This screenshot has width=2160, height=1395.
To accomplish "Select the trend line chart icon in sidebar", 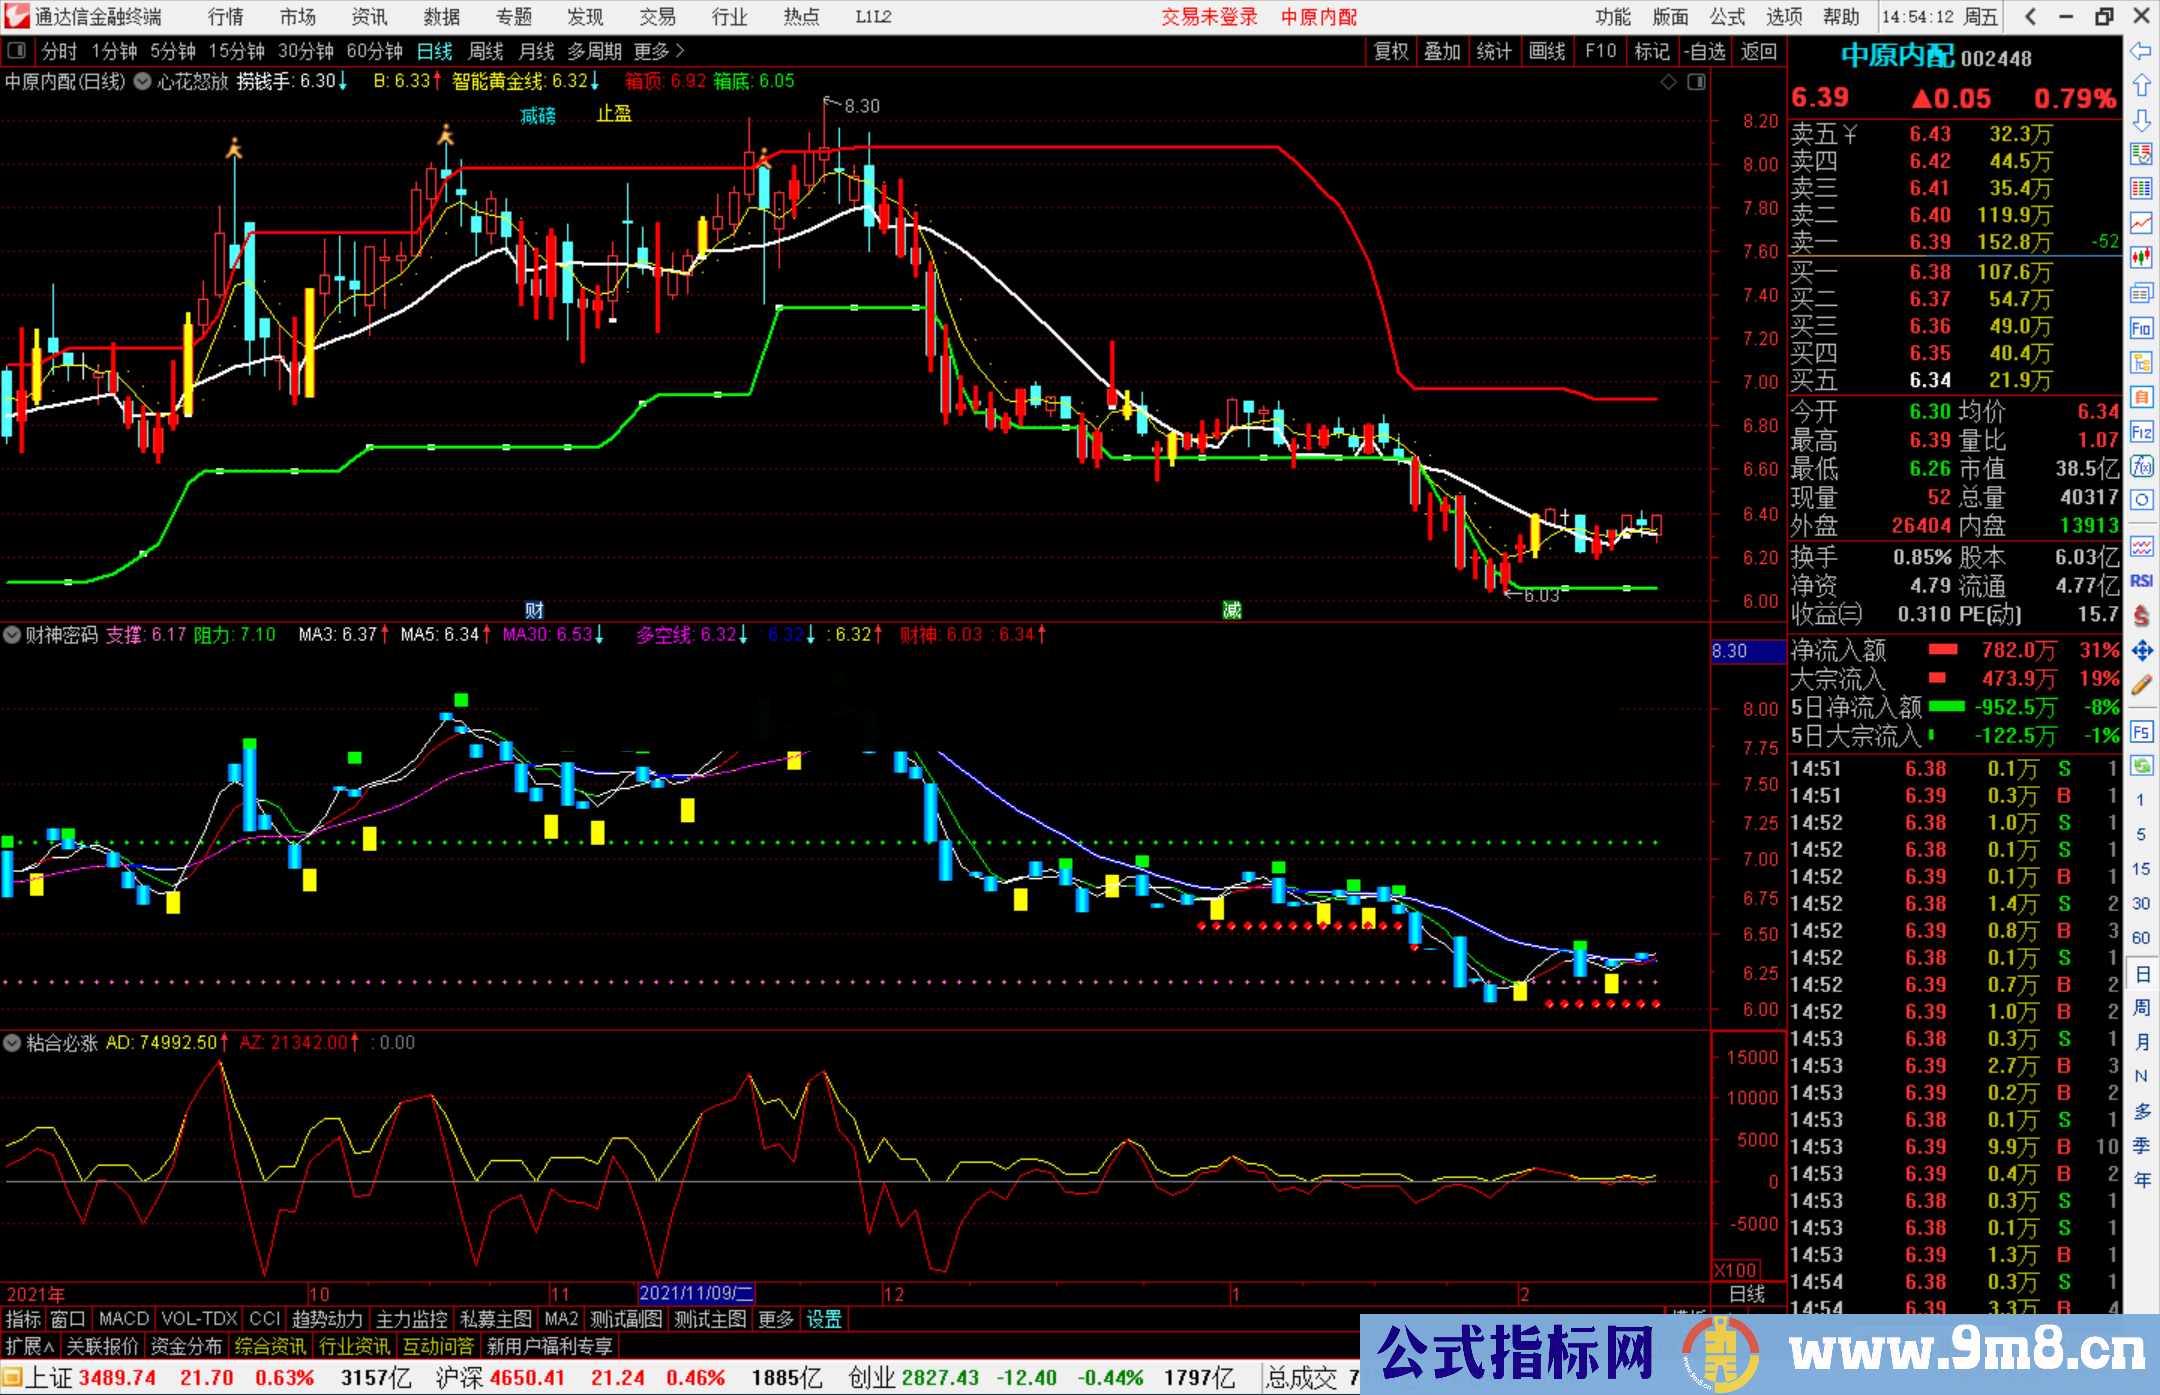I will [x=2142, y=220].
